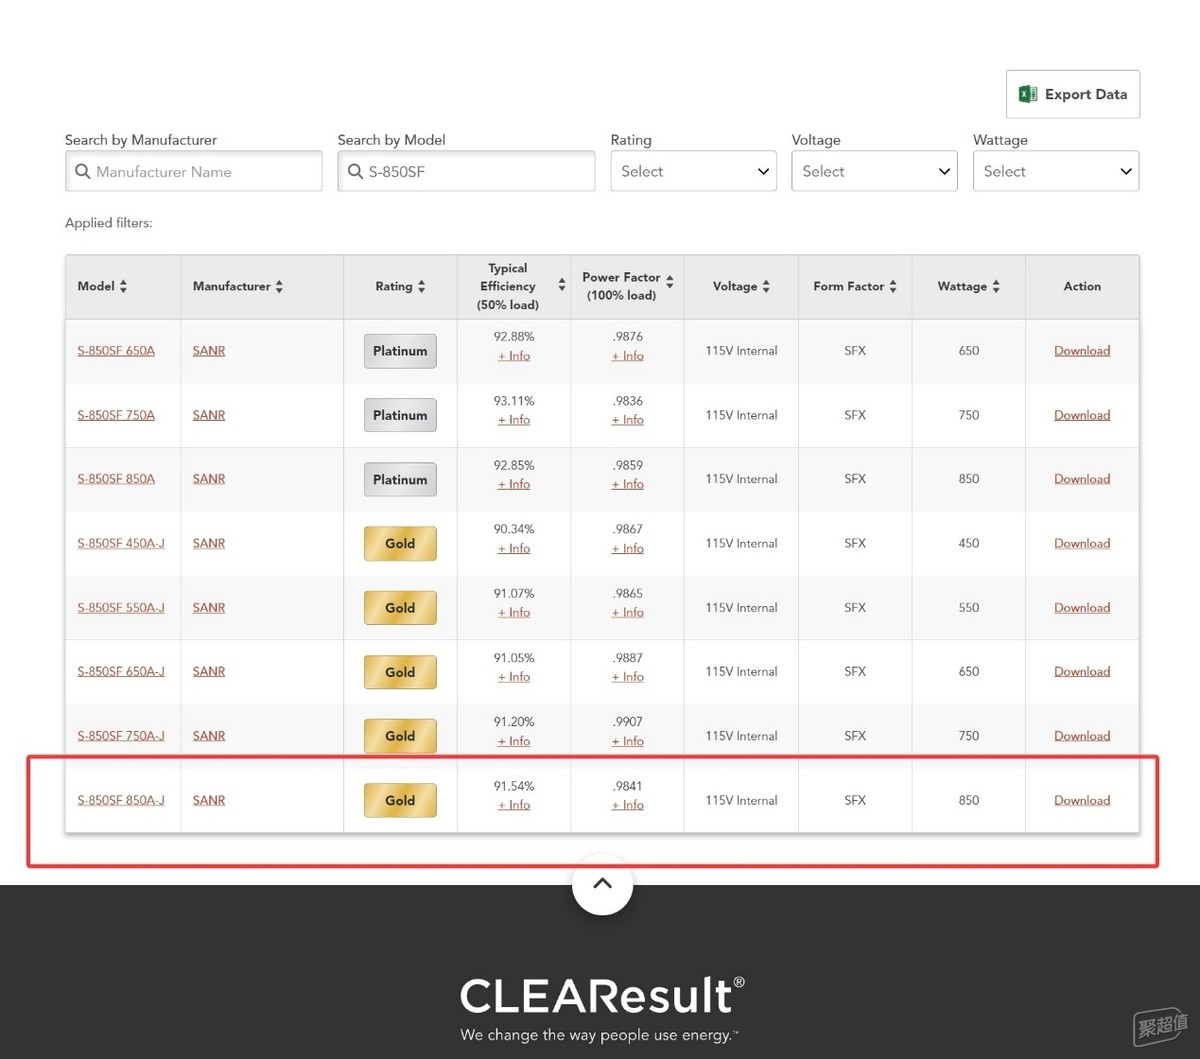
Task: Expand efficiency Info under 91.54%
Action: tap(514, 805)
